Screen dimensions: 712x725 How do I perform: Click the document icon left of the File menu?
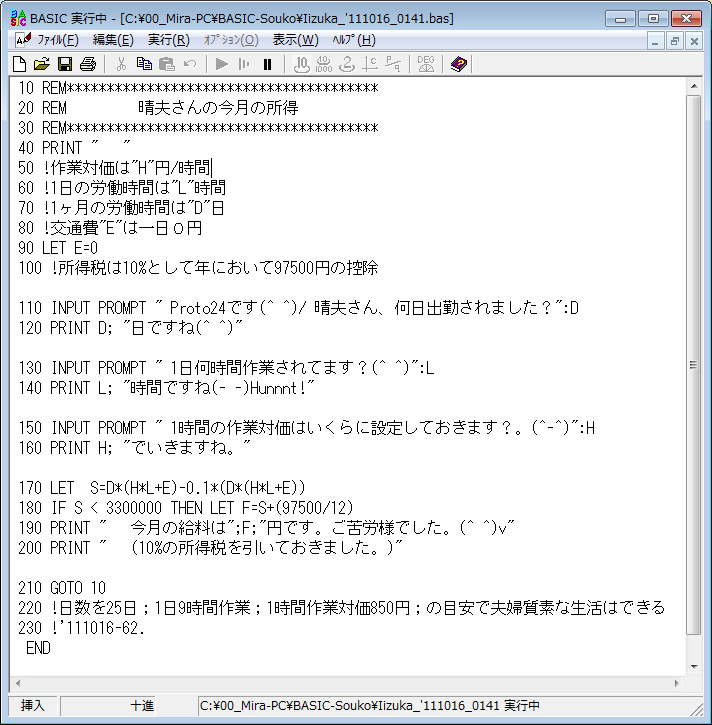(22, 40)
